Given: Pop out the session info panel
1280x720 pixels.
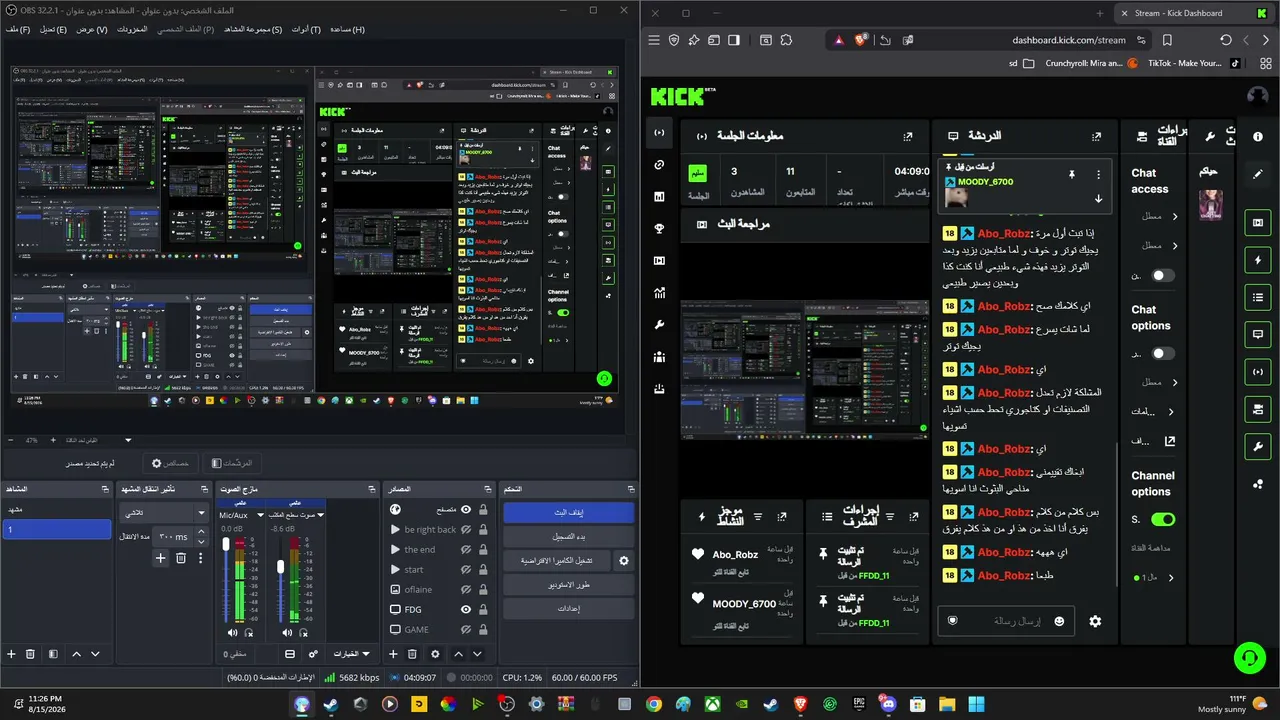Looking at the screenshot, I should (x=907, y=136).
